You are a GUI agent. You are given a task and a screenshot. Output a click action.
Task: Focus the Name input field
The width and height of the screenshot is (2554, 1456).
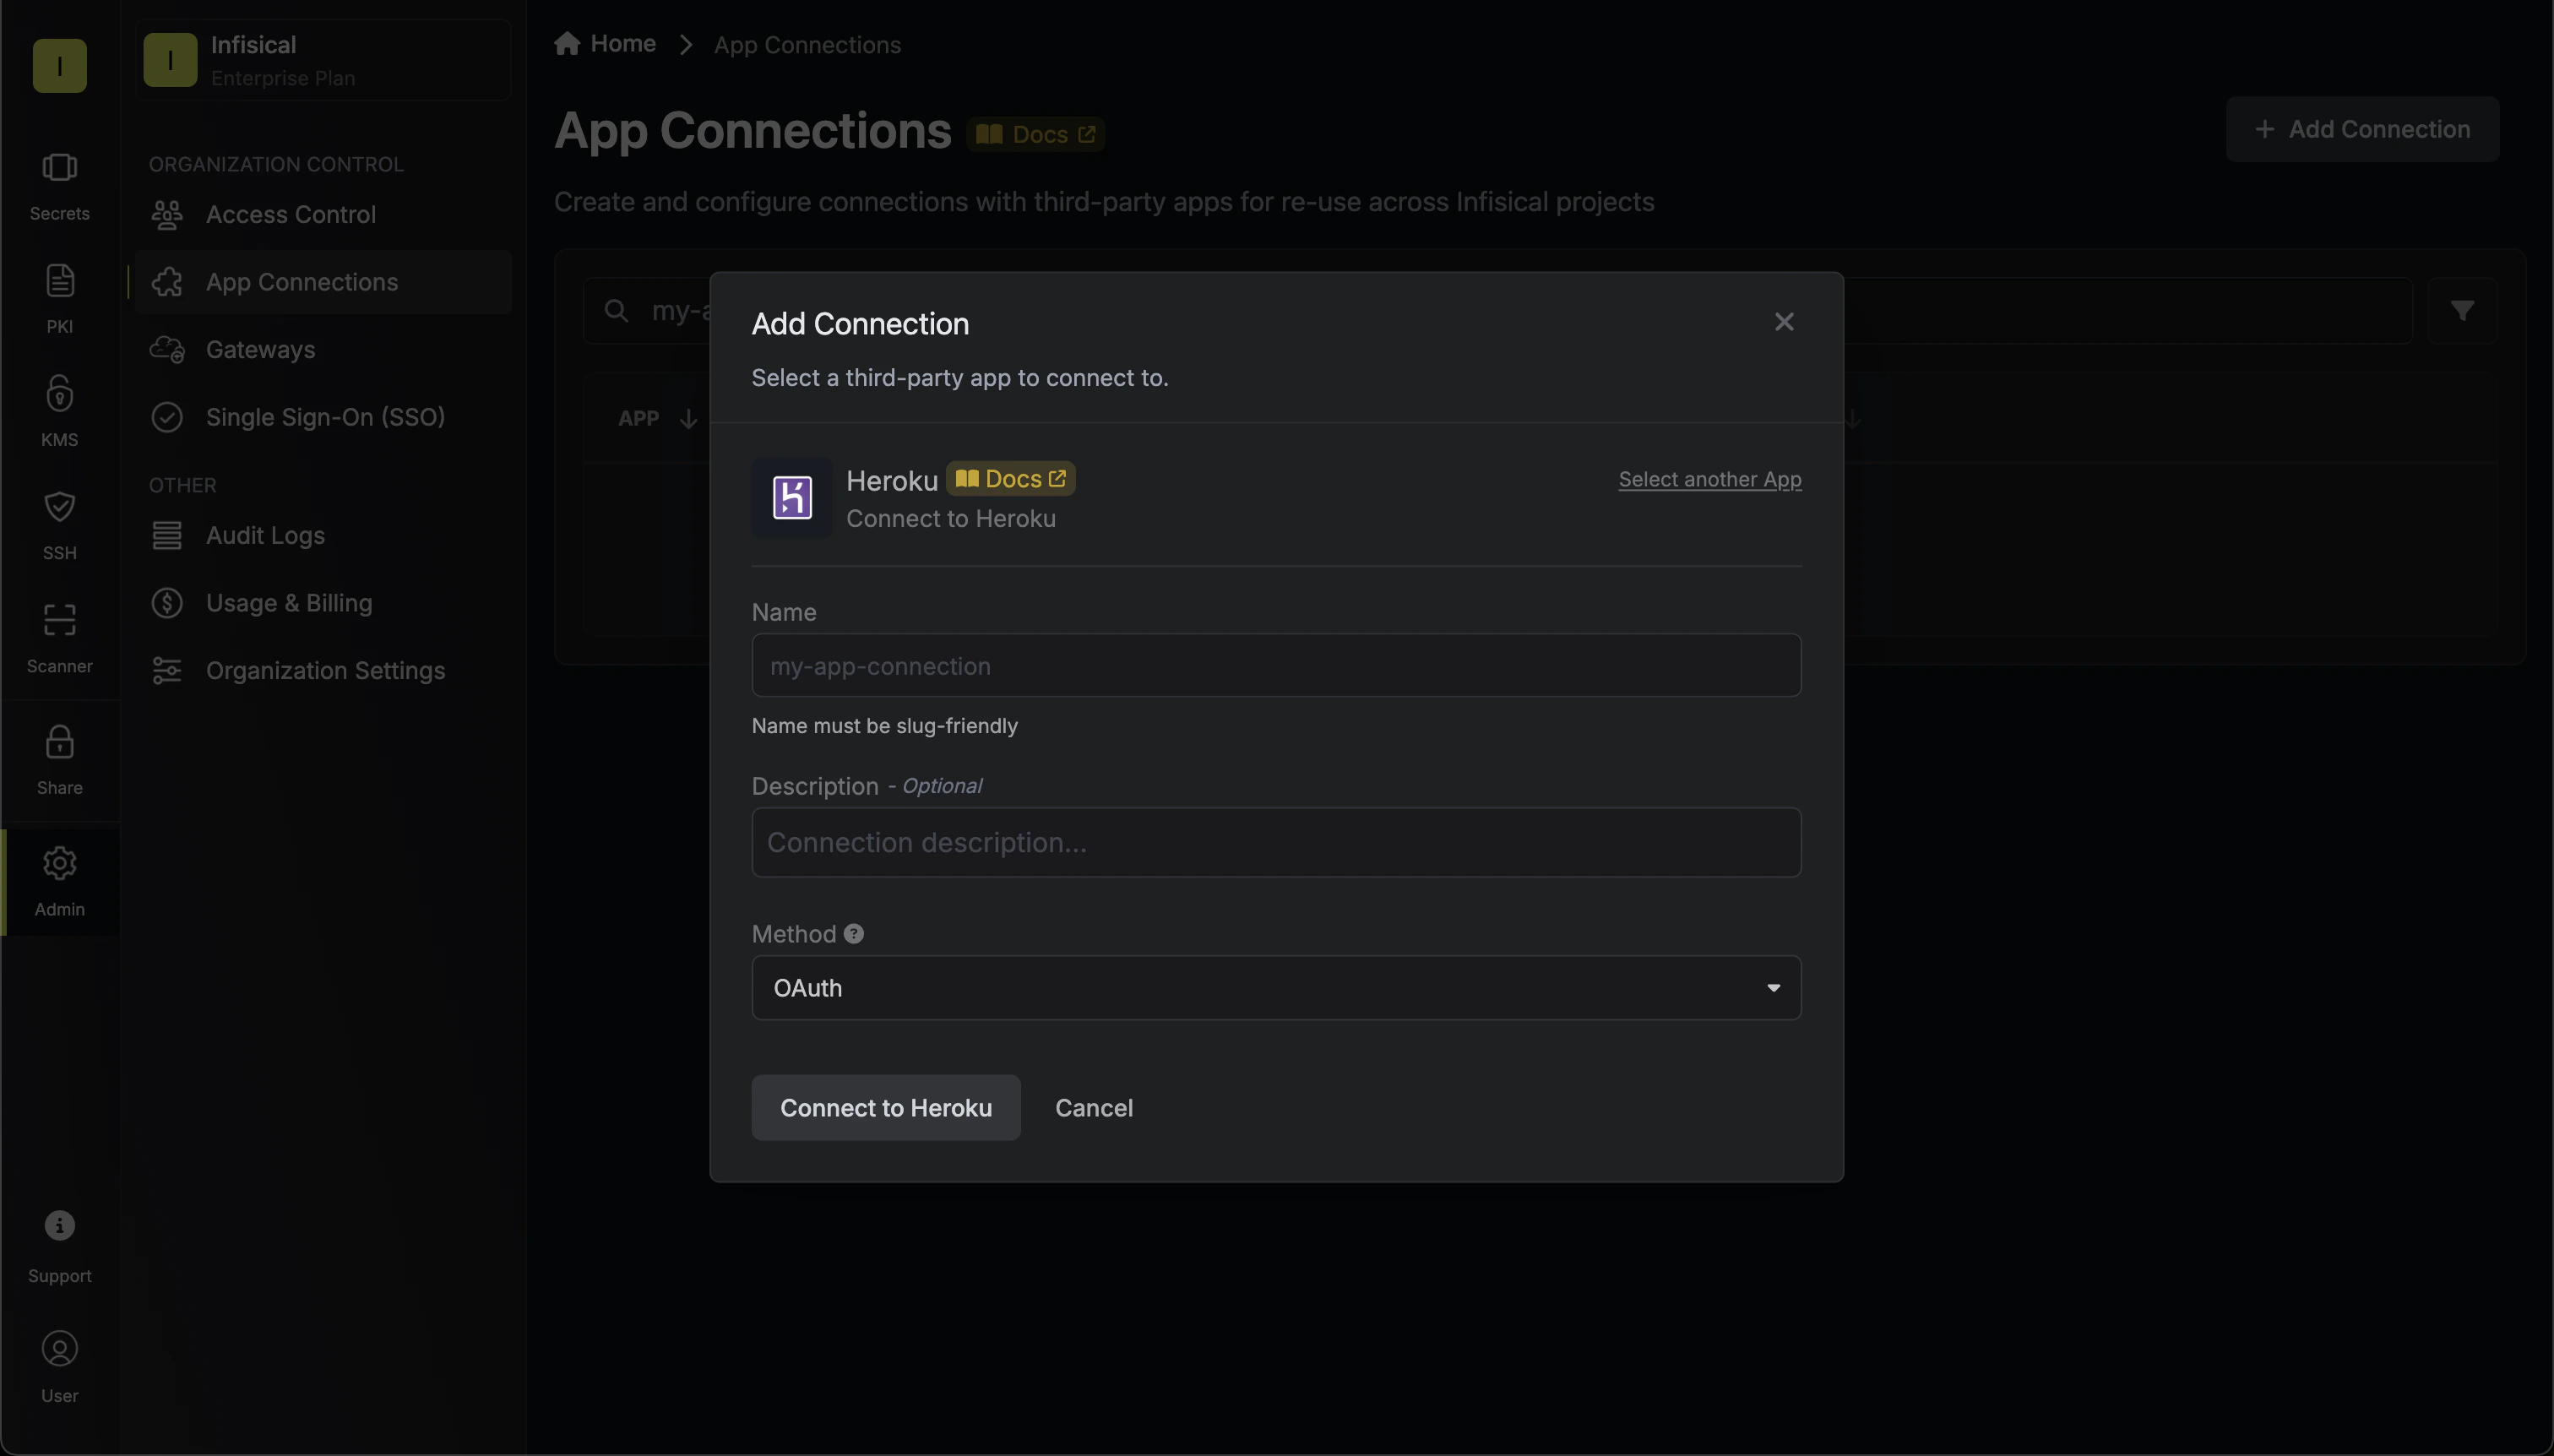(1276, 666)
